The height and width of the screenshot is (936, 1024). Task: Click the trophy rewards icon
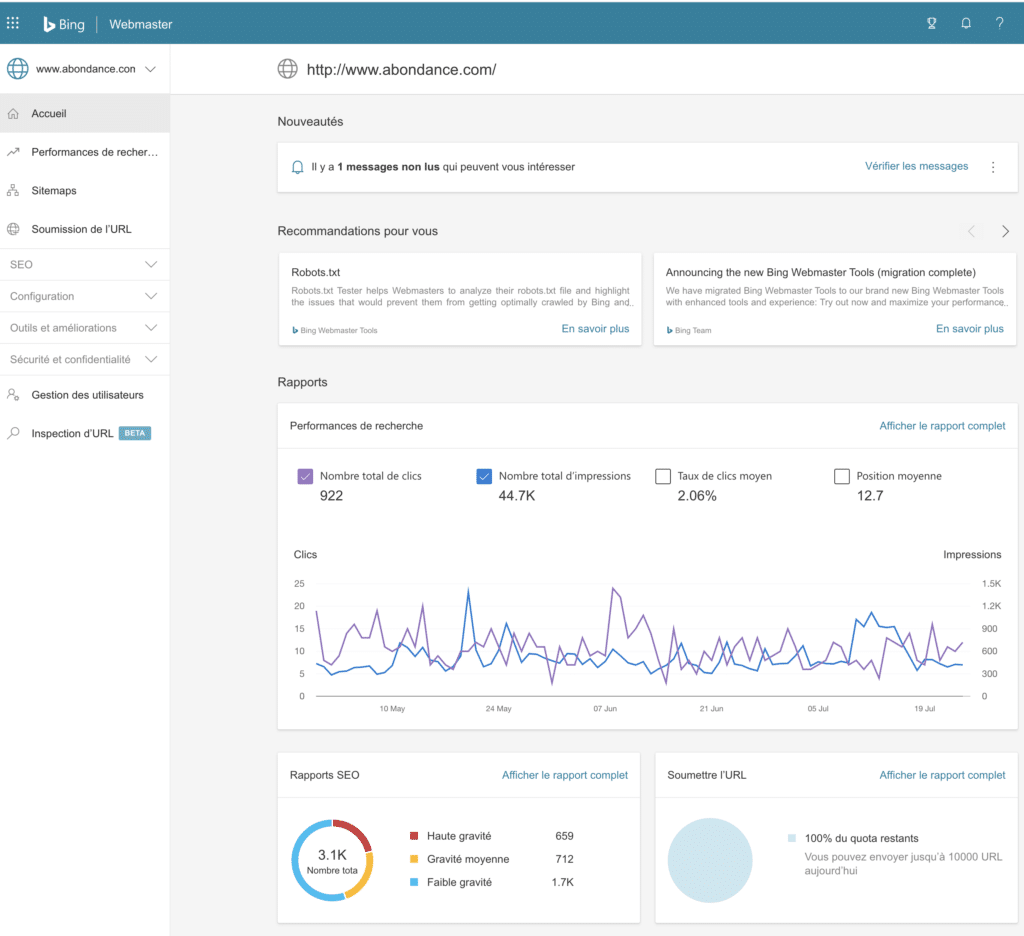932,24
